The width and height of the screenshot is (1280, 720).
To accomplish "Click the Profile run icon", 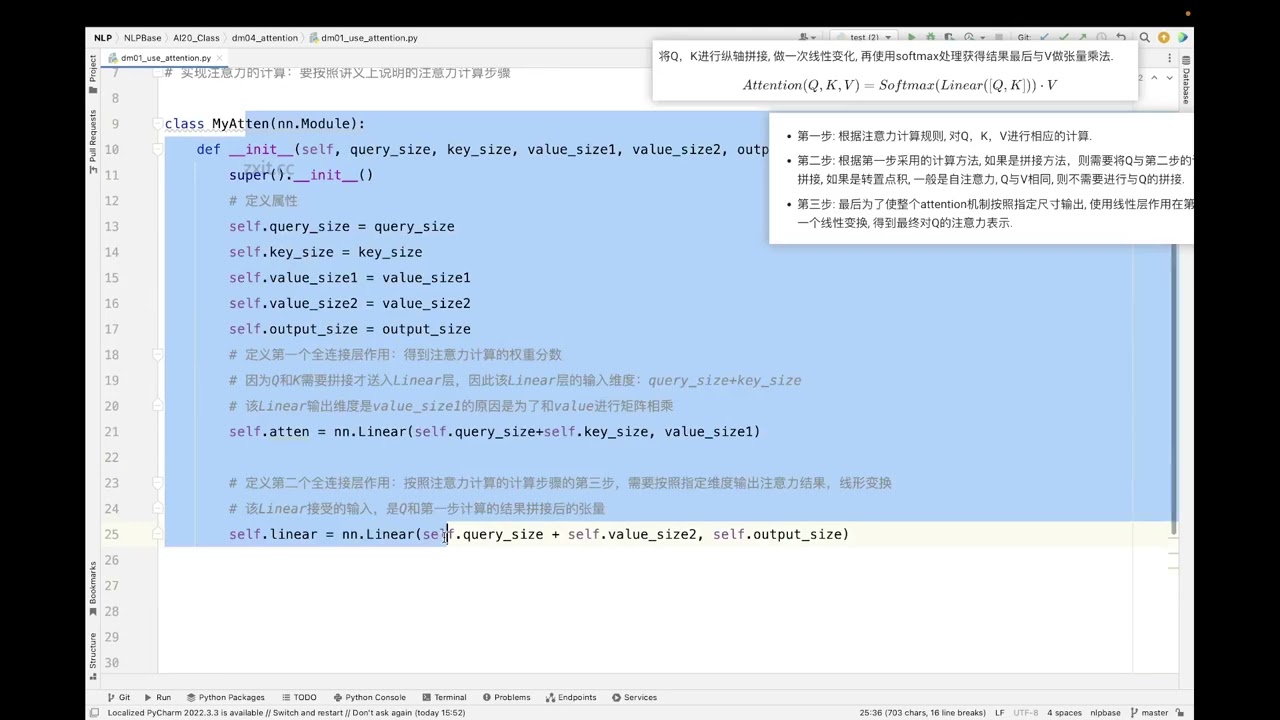I will (969, 37).
